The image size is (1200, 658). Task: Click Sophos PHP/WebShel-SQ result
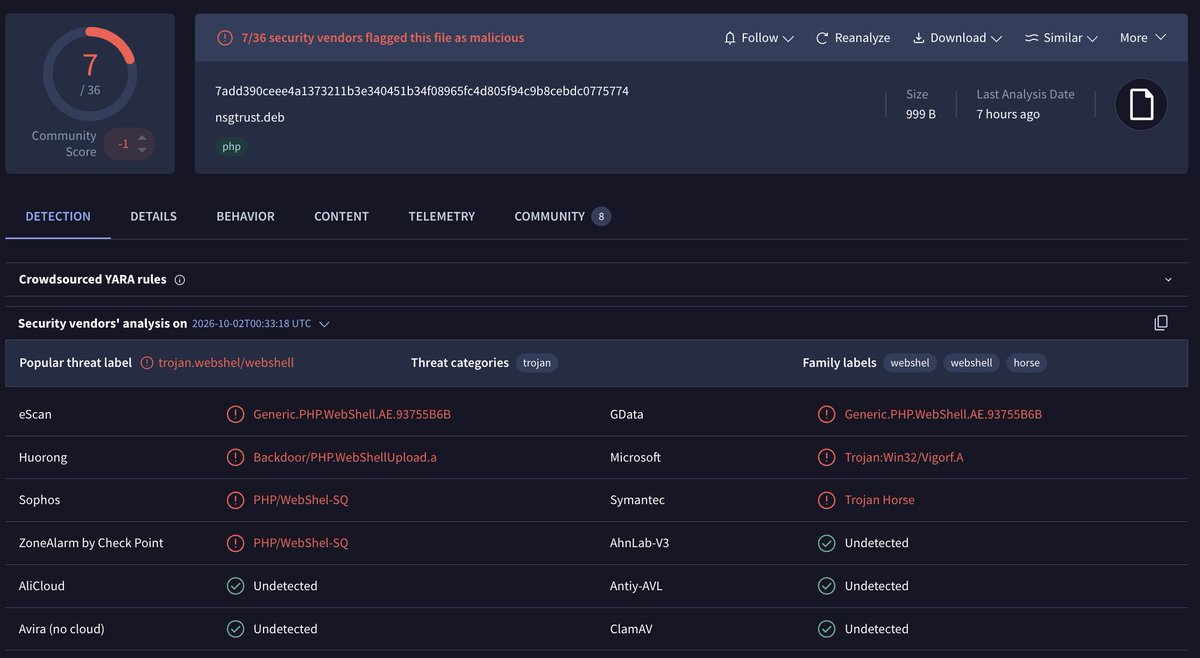[301, 500]
